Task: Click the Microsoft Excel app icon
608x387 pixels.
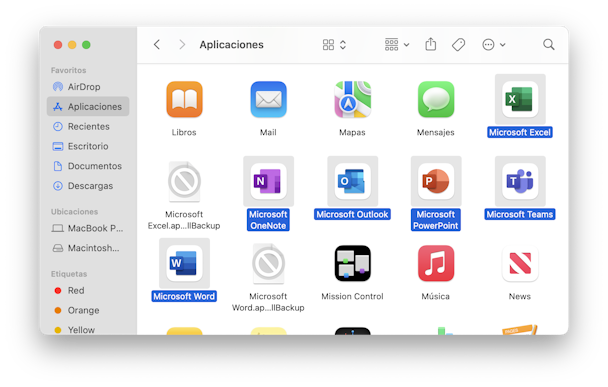Action: (520, 99)
